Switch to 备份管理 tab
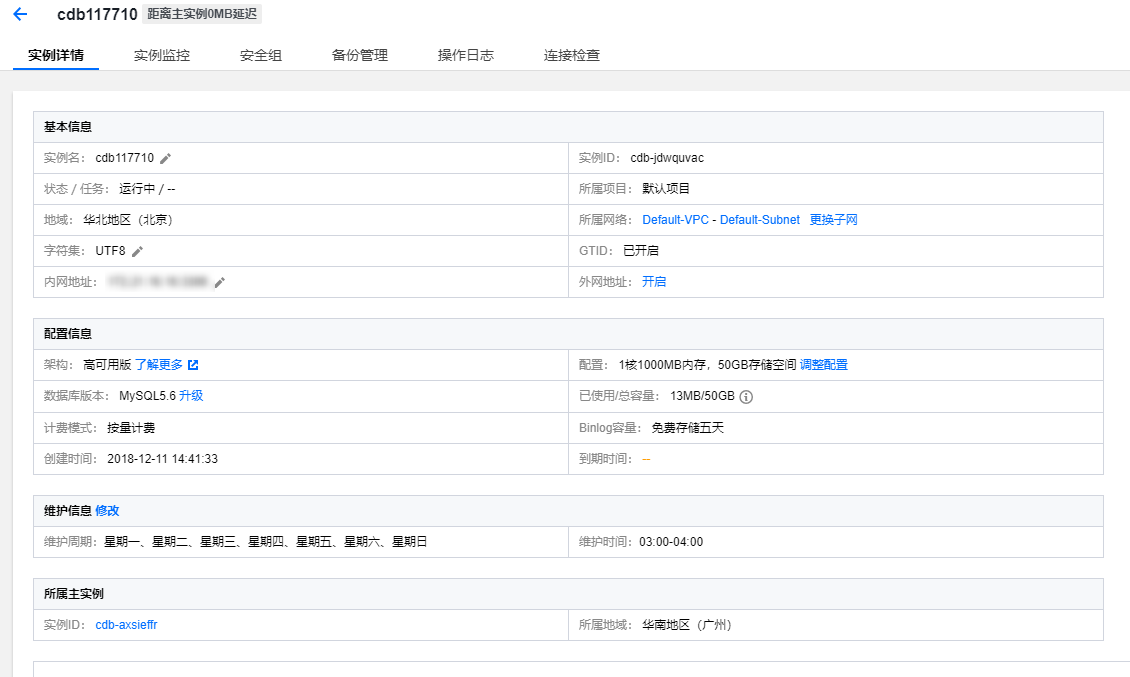The width and height of the screenshot is (1130, 677). click(x=359, y=55)
